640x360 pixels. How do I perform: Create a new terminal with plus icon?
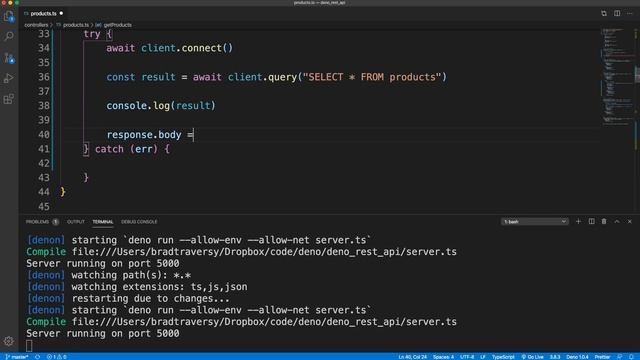tap(578, 221)
